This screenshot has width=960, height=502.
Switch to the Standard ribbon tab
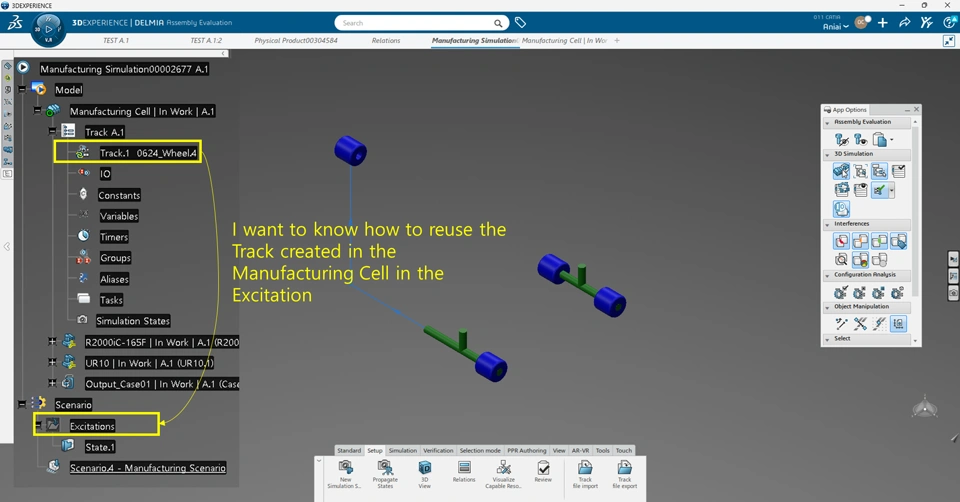tap(349, 451)
